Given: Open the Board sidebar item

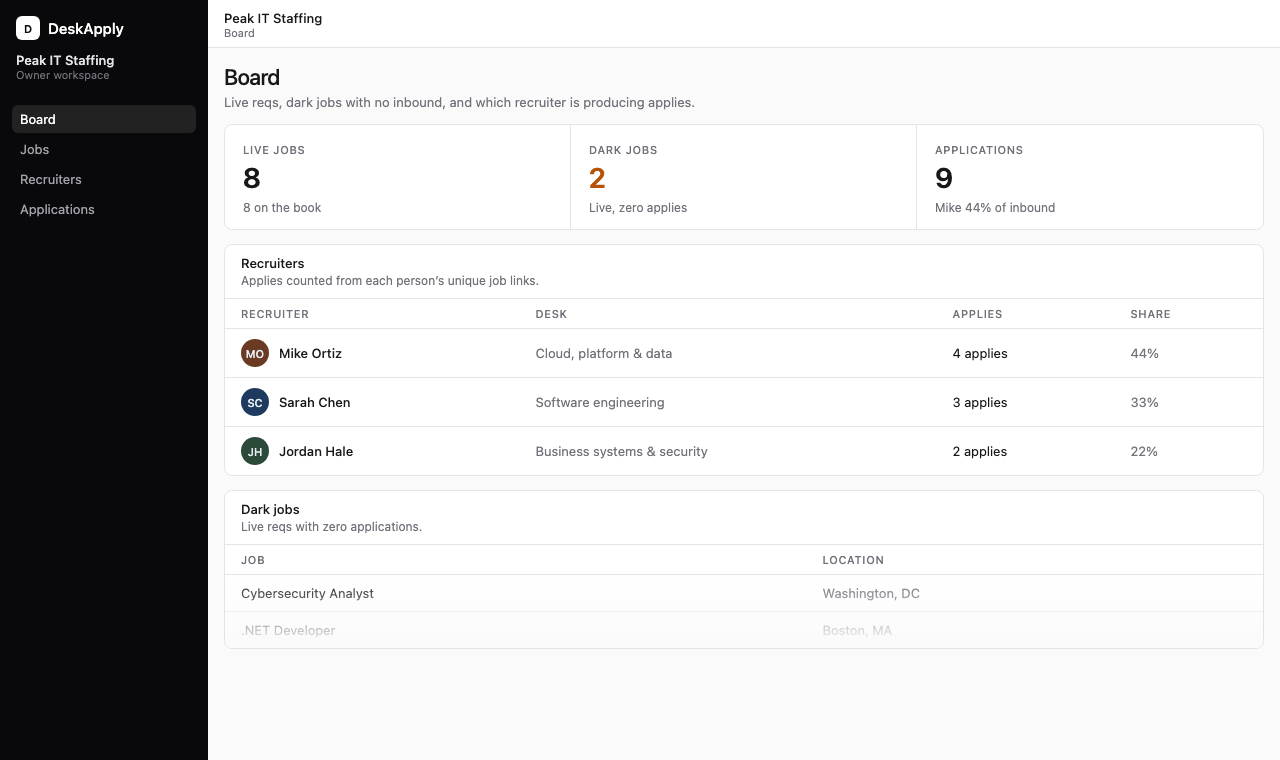Looking at the screenshot, I should click(104, 119).
